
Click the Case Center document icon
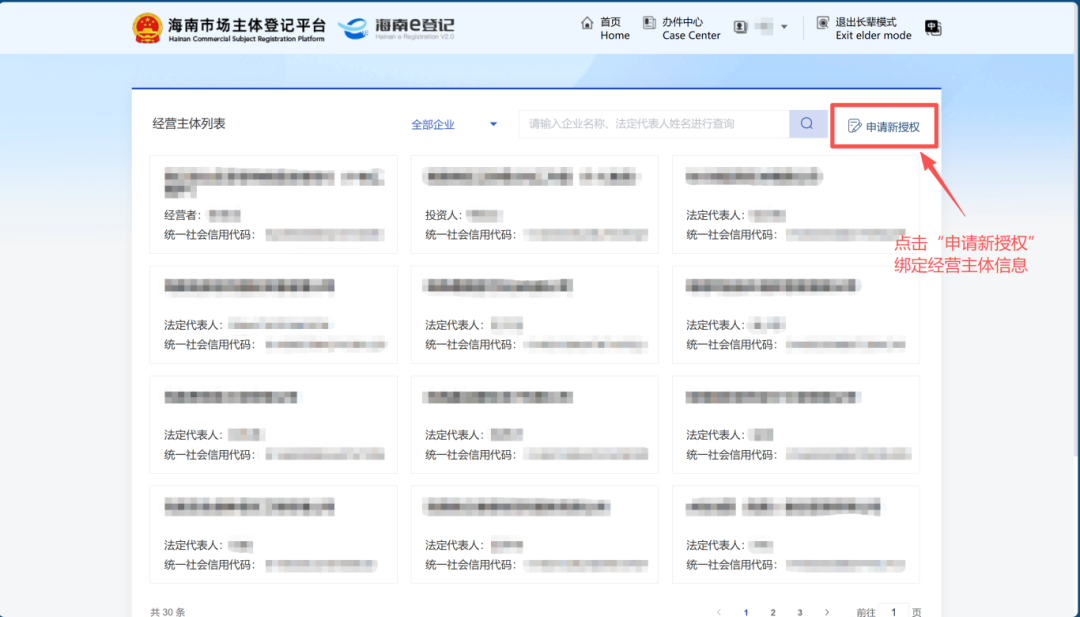click(x=649, y=22)
